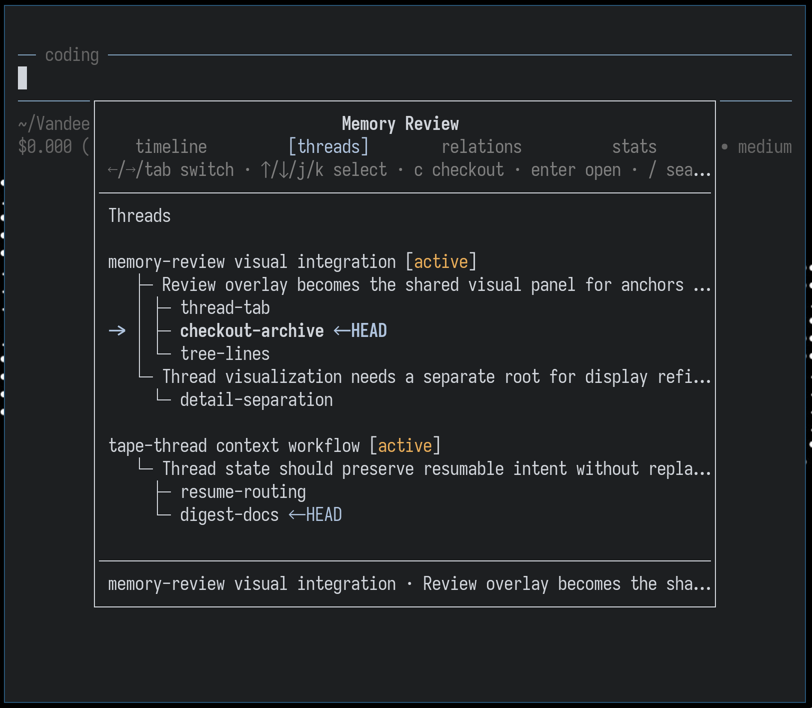This screenshot has width=812, height=708.
Task: Select the detail-separation entry
Action: tap(256, 400)
